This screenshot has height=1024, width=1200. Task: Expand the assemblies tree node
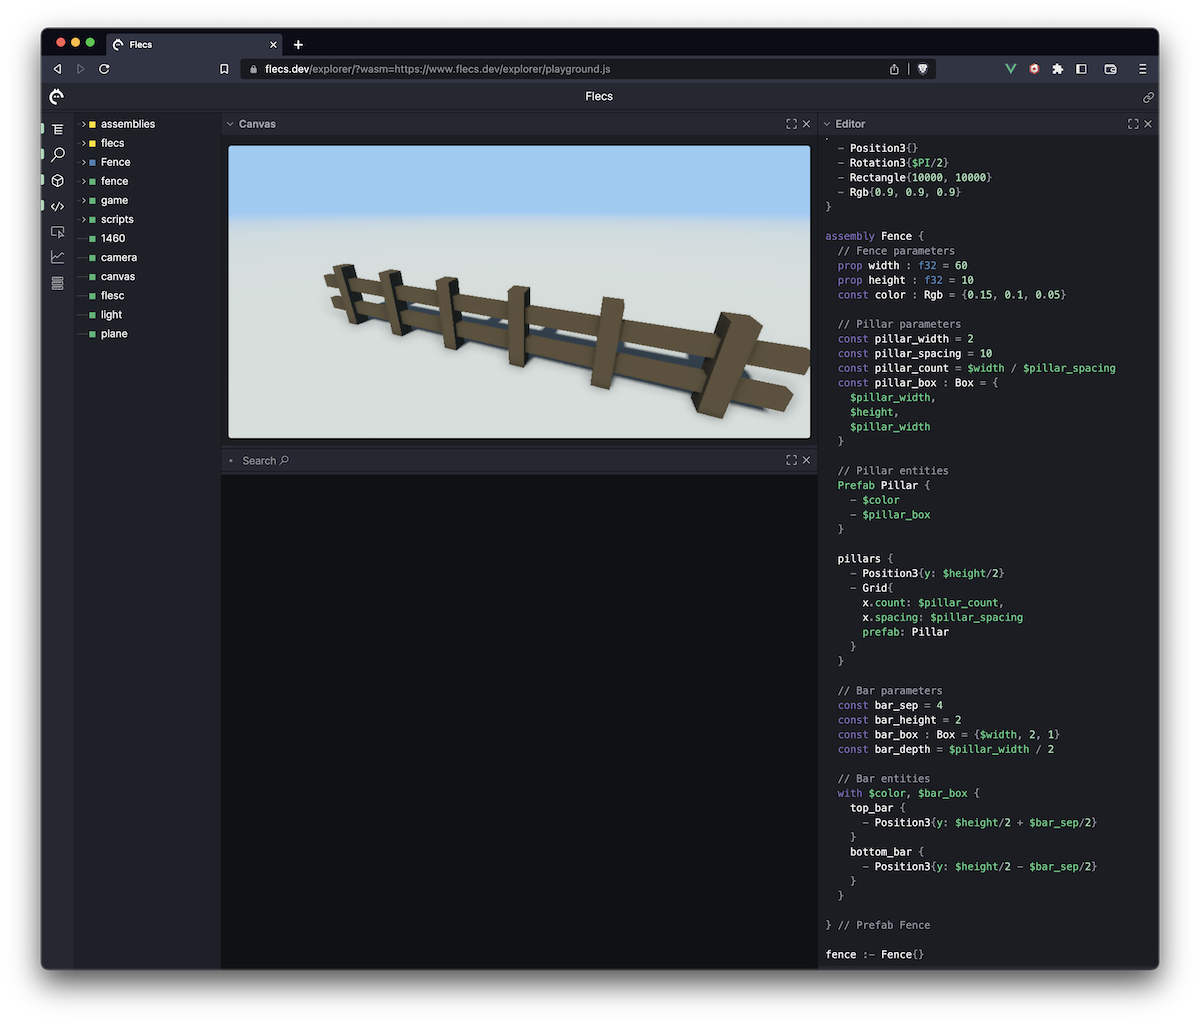[83, 124]
